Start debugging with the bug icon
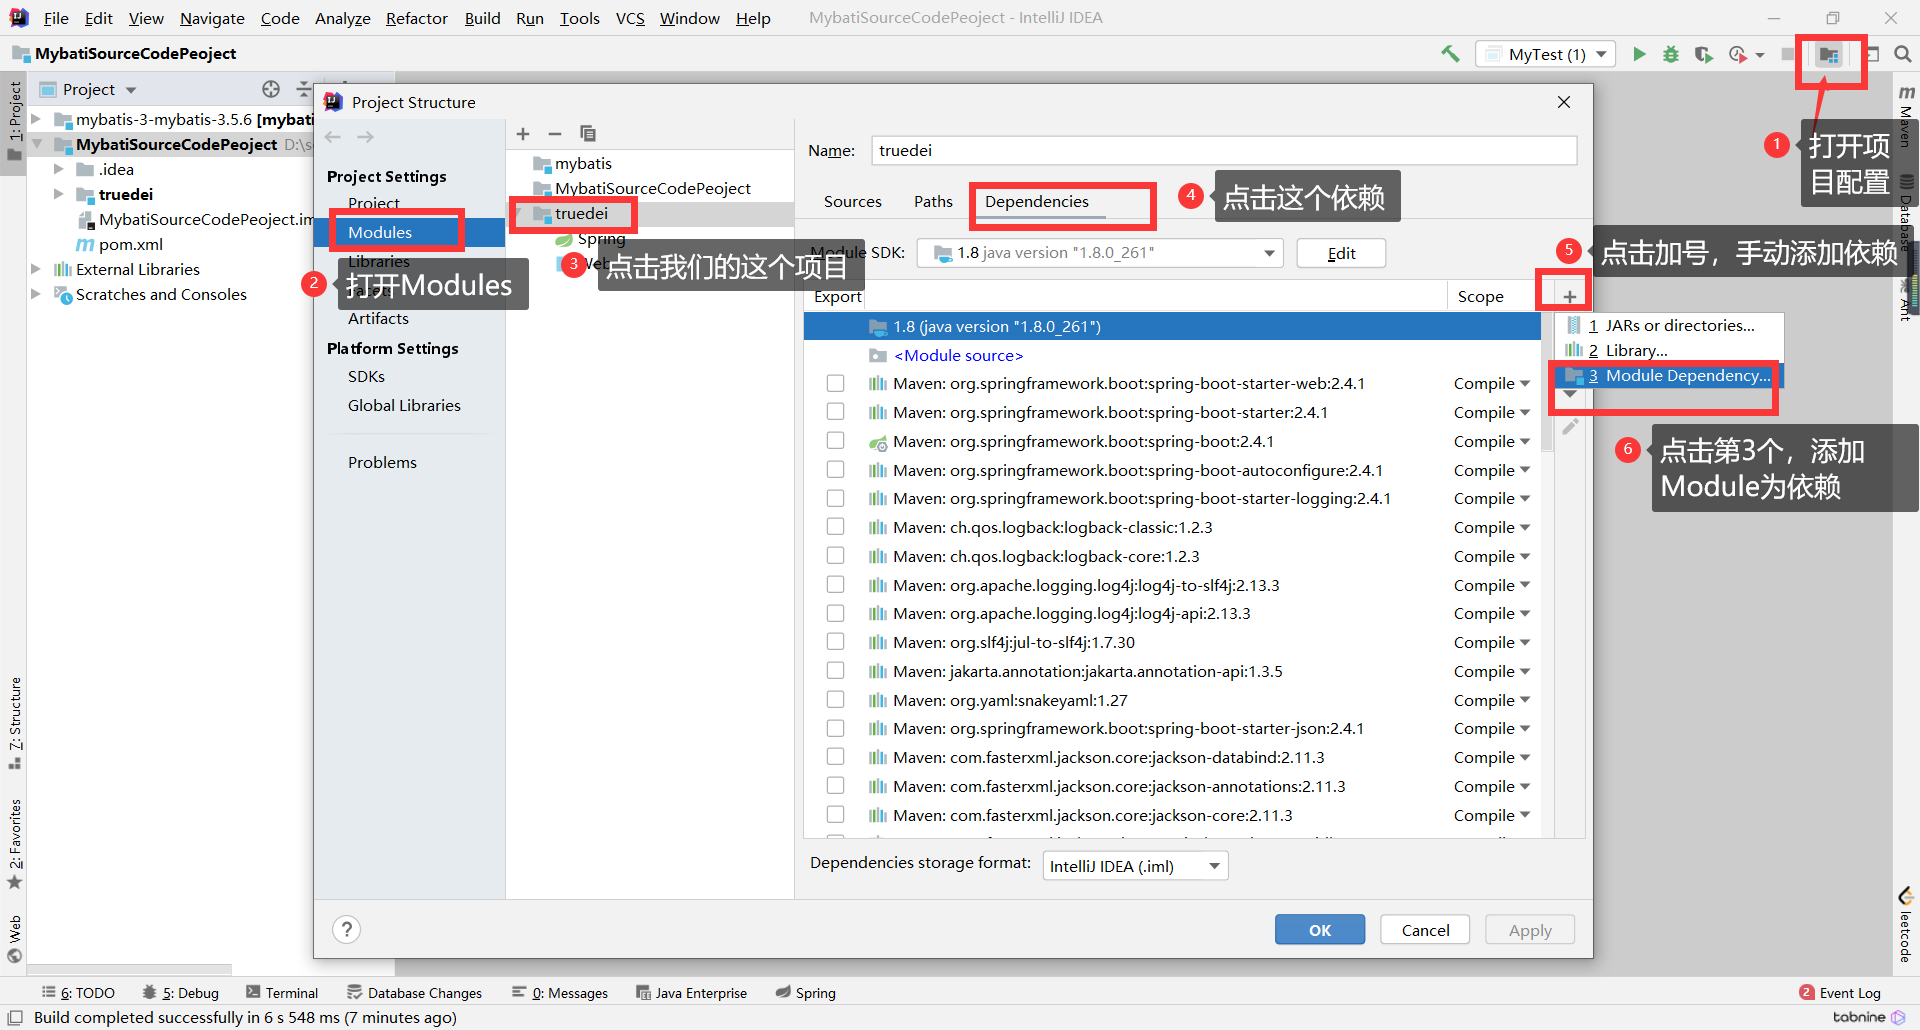 click(x=1671, y=54)
